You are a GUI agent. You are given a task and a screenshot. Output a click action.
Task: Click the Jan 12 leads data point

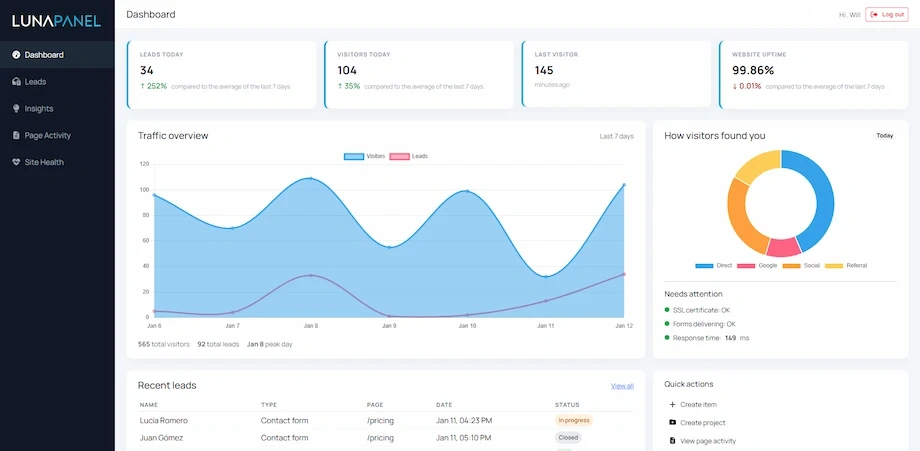point(624,274)
